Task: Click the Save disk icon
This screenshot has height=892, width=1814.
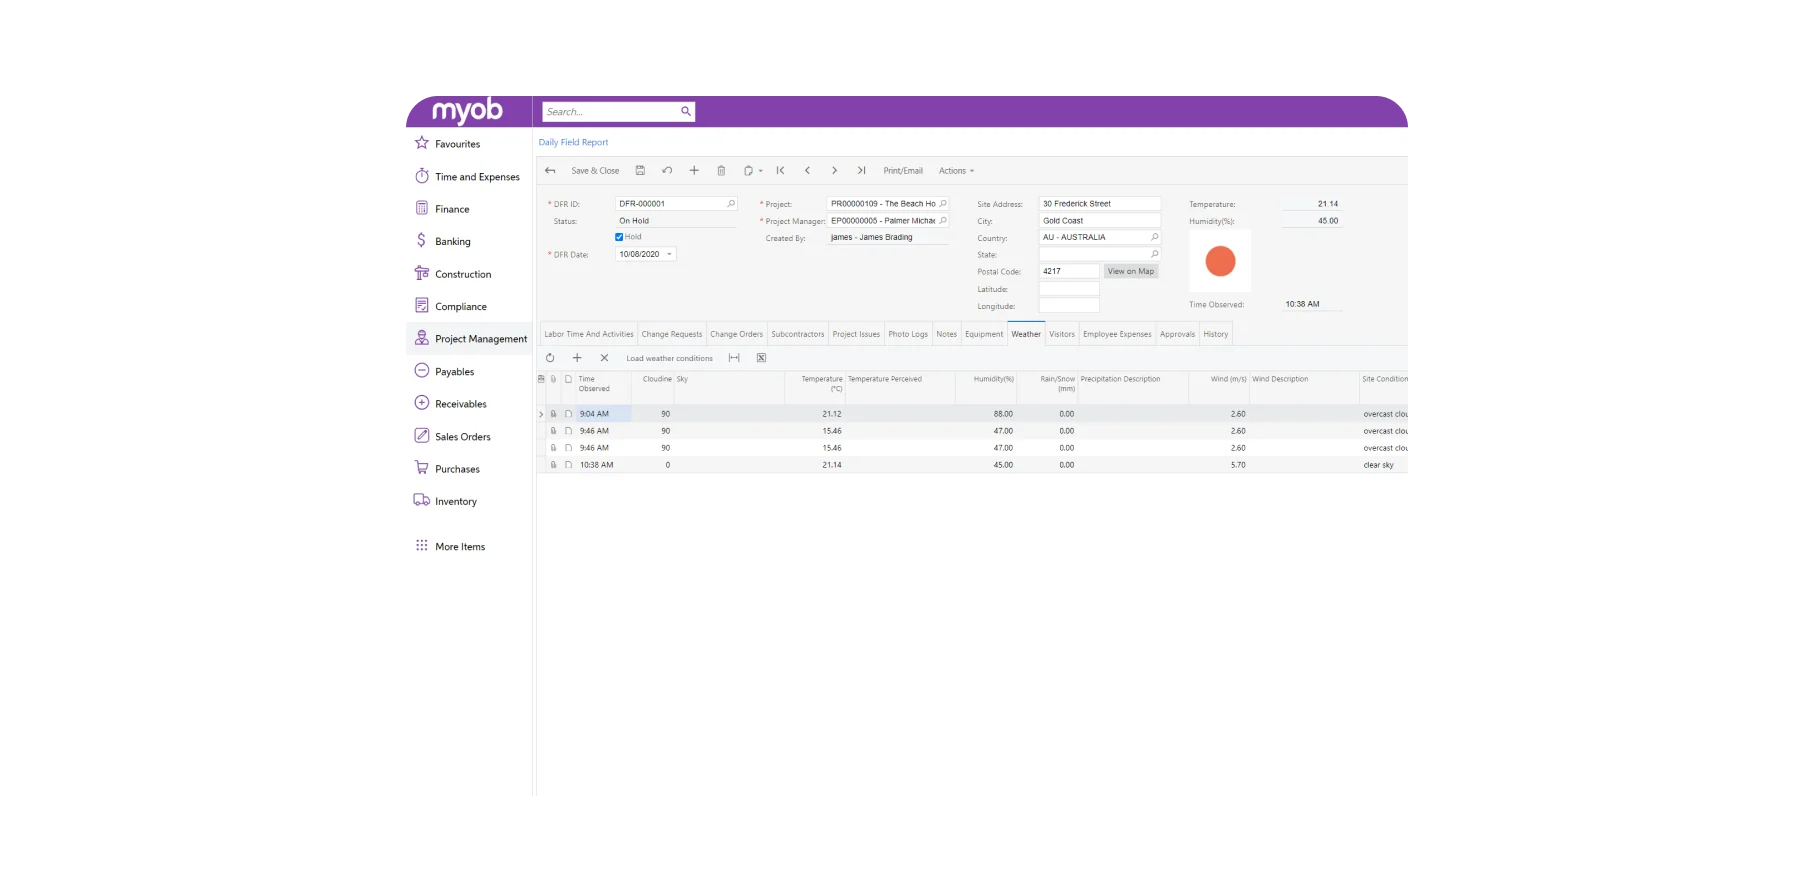Action: (x=640, y=171)
